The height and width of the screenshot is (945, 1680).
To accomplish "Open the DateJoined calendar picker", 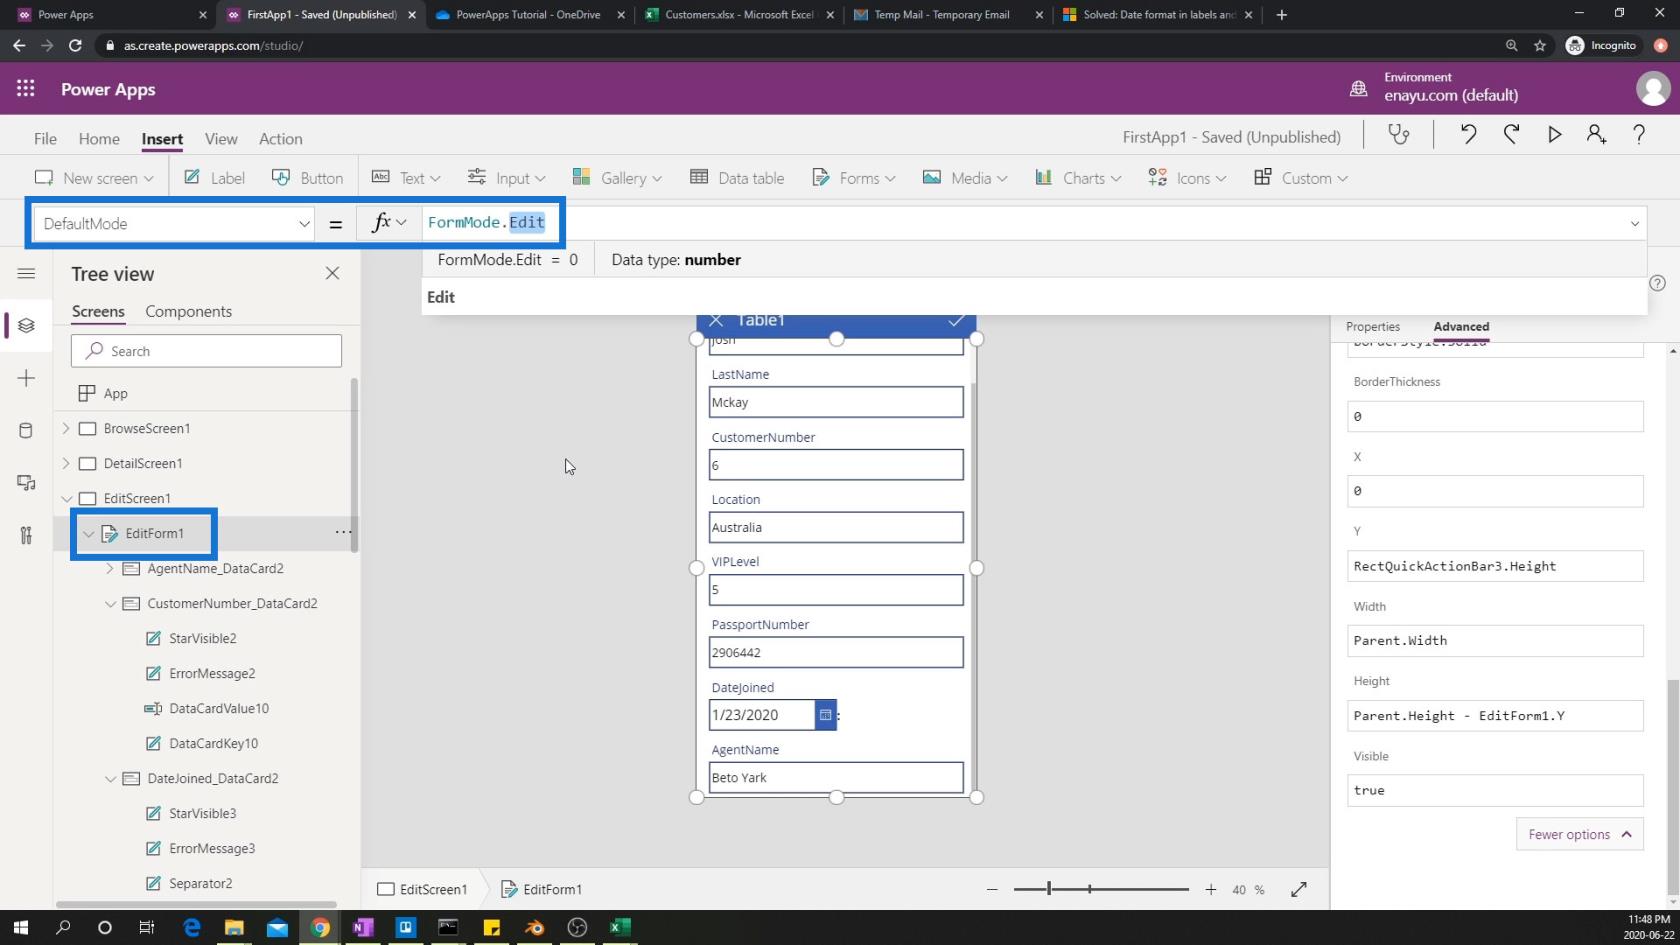I will (x=825, y=715).
